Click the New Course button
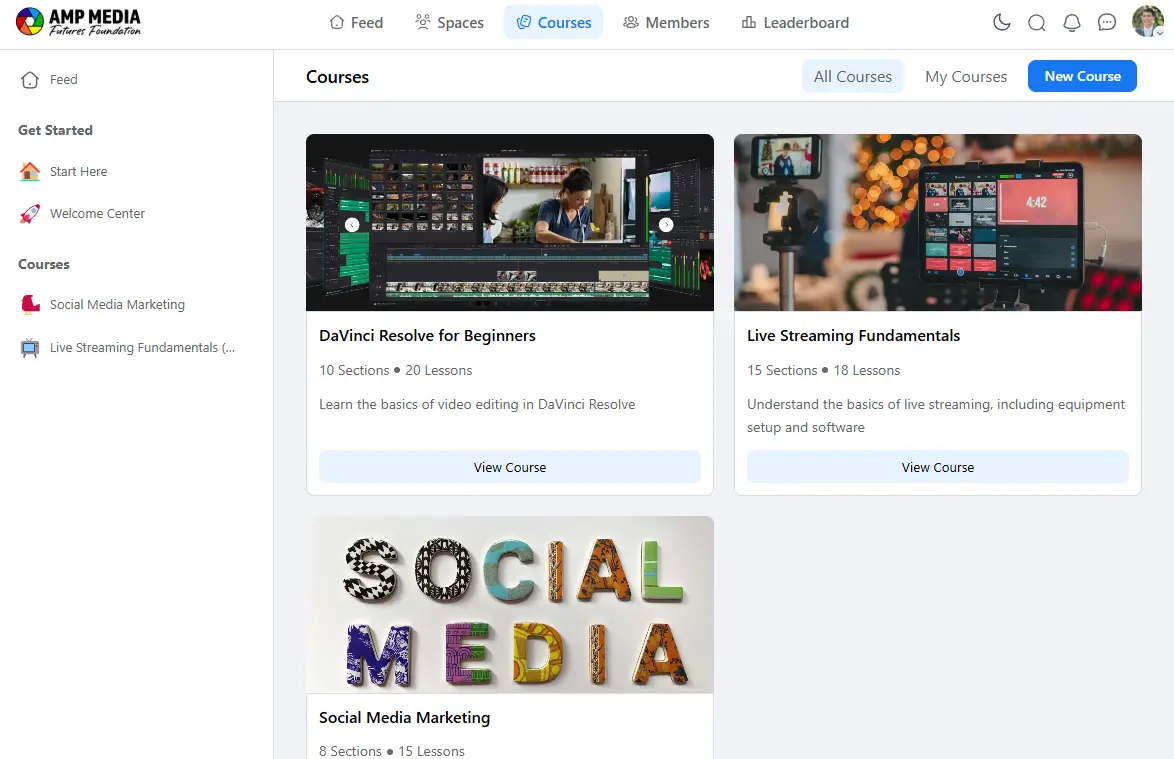1174x759 pixels. click(x=1082, y=76)
